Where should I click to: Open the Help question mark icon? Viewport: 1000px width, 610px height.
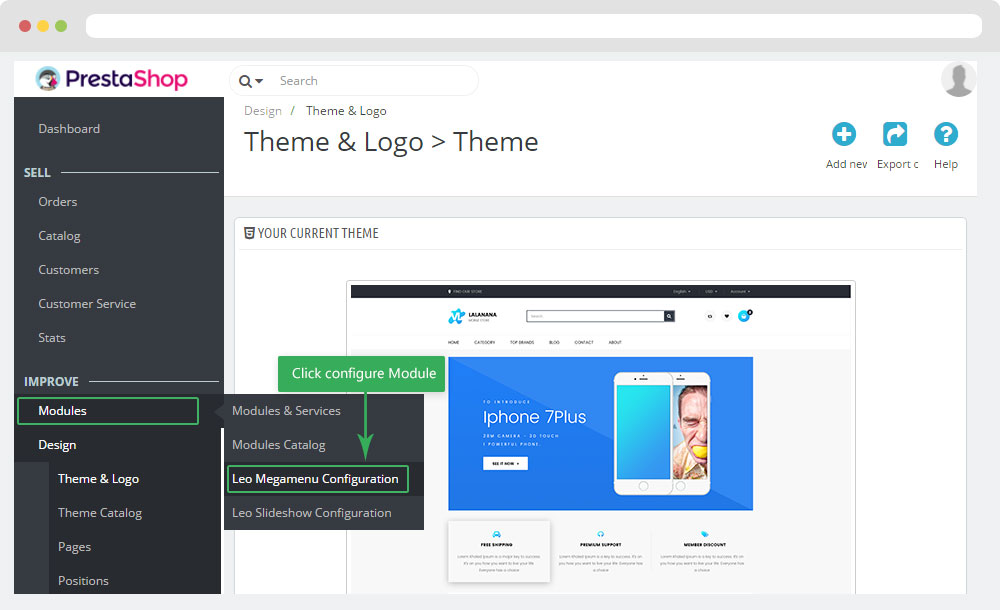(946, 134)
